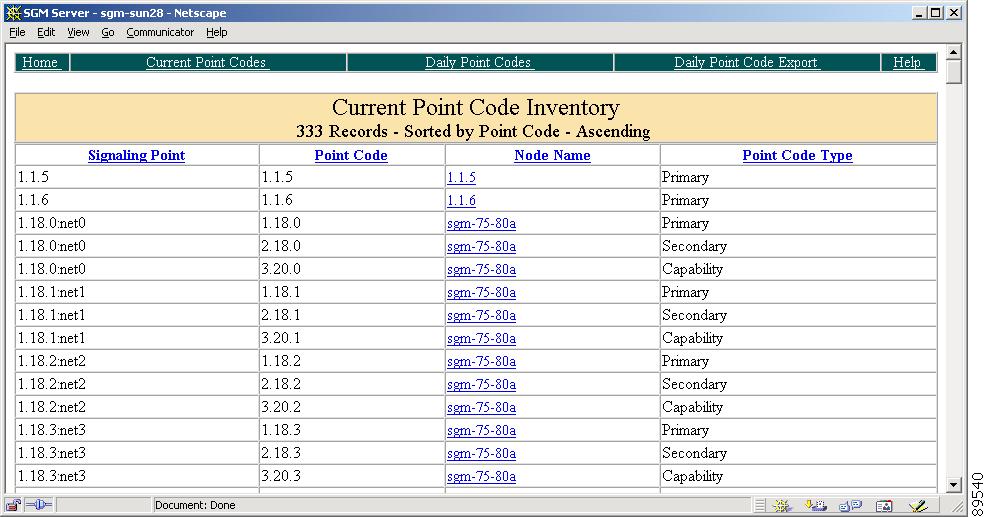986x517 pixels.
Task: Click the component bar grip handle
Action: [760, 506]
